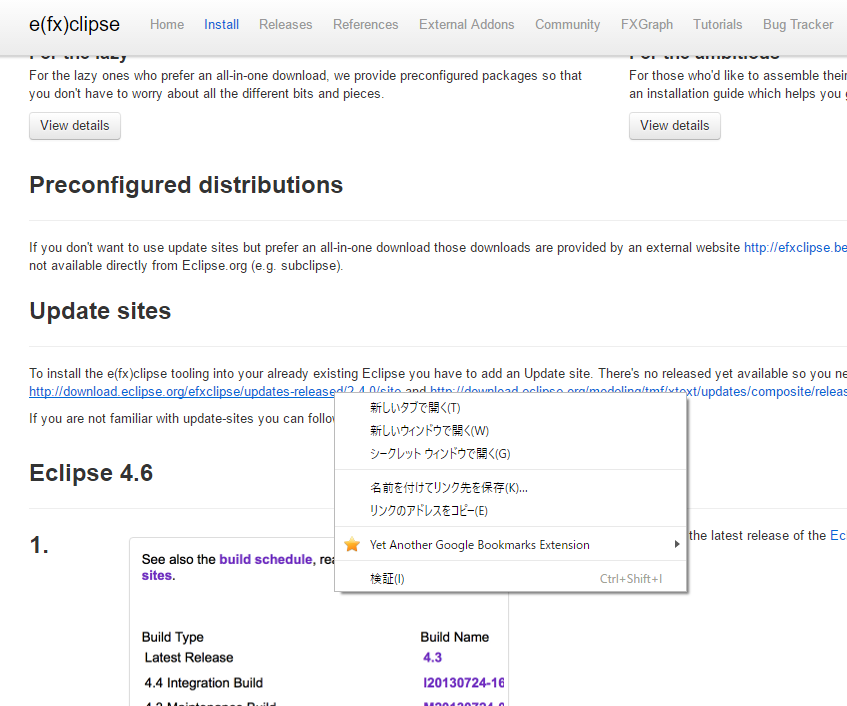Select 新しいタブで開く from context menu

click(415, 408)
